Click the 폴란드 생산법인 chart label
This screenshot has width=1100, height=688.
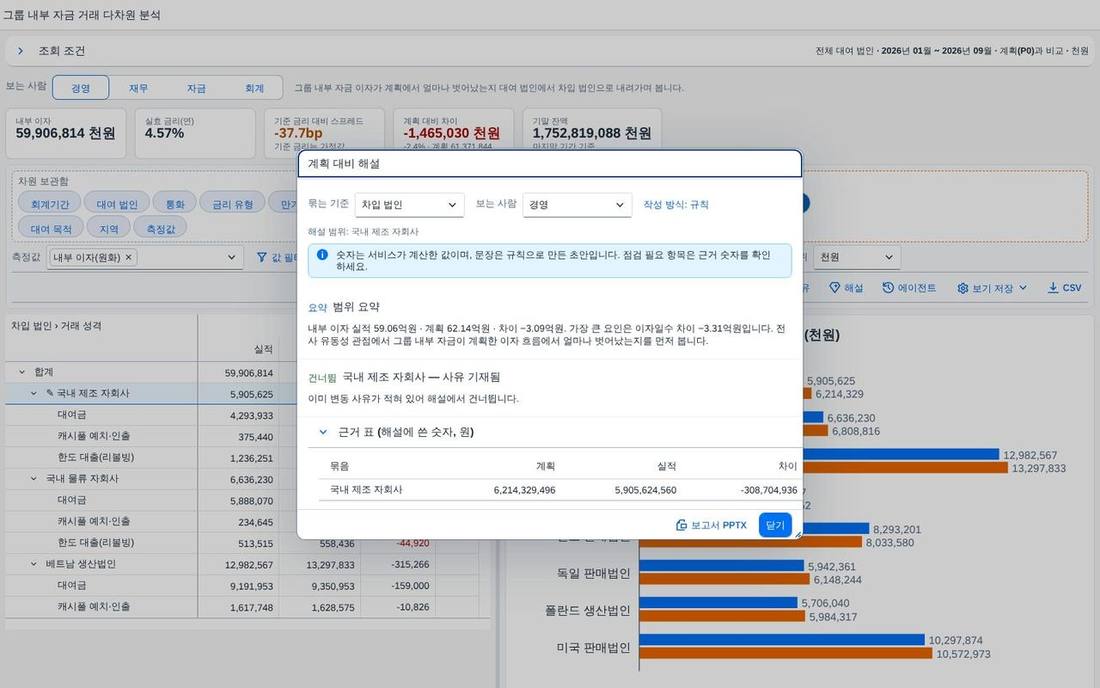(588, 611)
